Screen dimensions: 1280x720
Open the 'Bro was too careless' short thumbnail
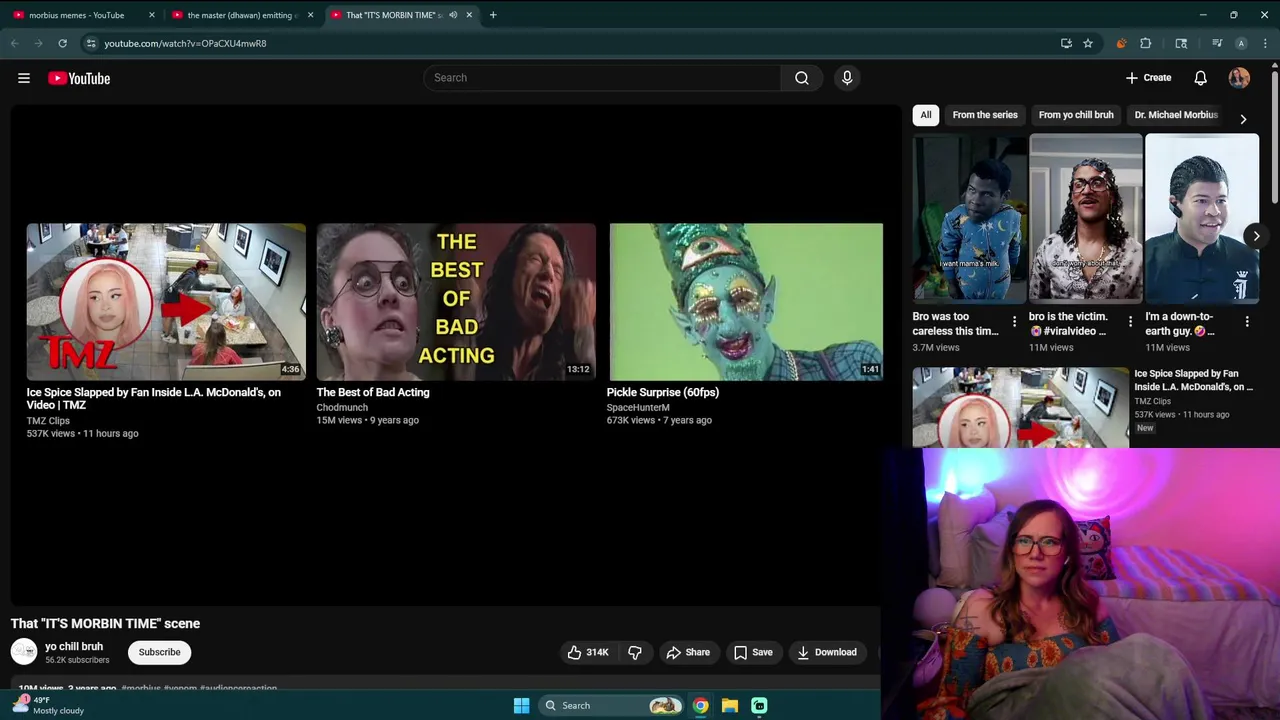click(x=970, y=218)
